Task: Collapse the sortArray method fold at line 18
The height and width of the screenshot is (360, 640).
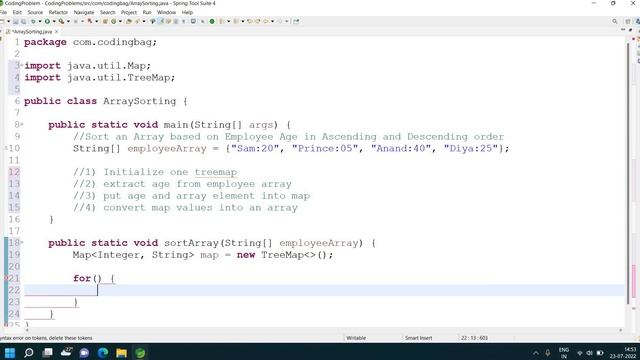Action: click(22, 242)
